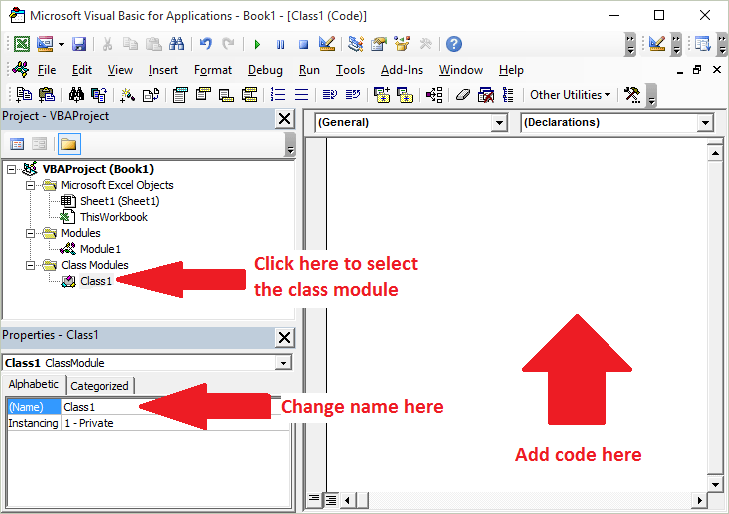Open the Insert UserForm dropdown arrow
The image size is (729, 514).
[61, 44]
